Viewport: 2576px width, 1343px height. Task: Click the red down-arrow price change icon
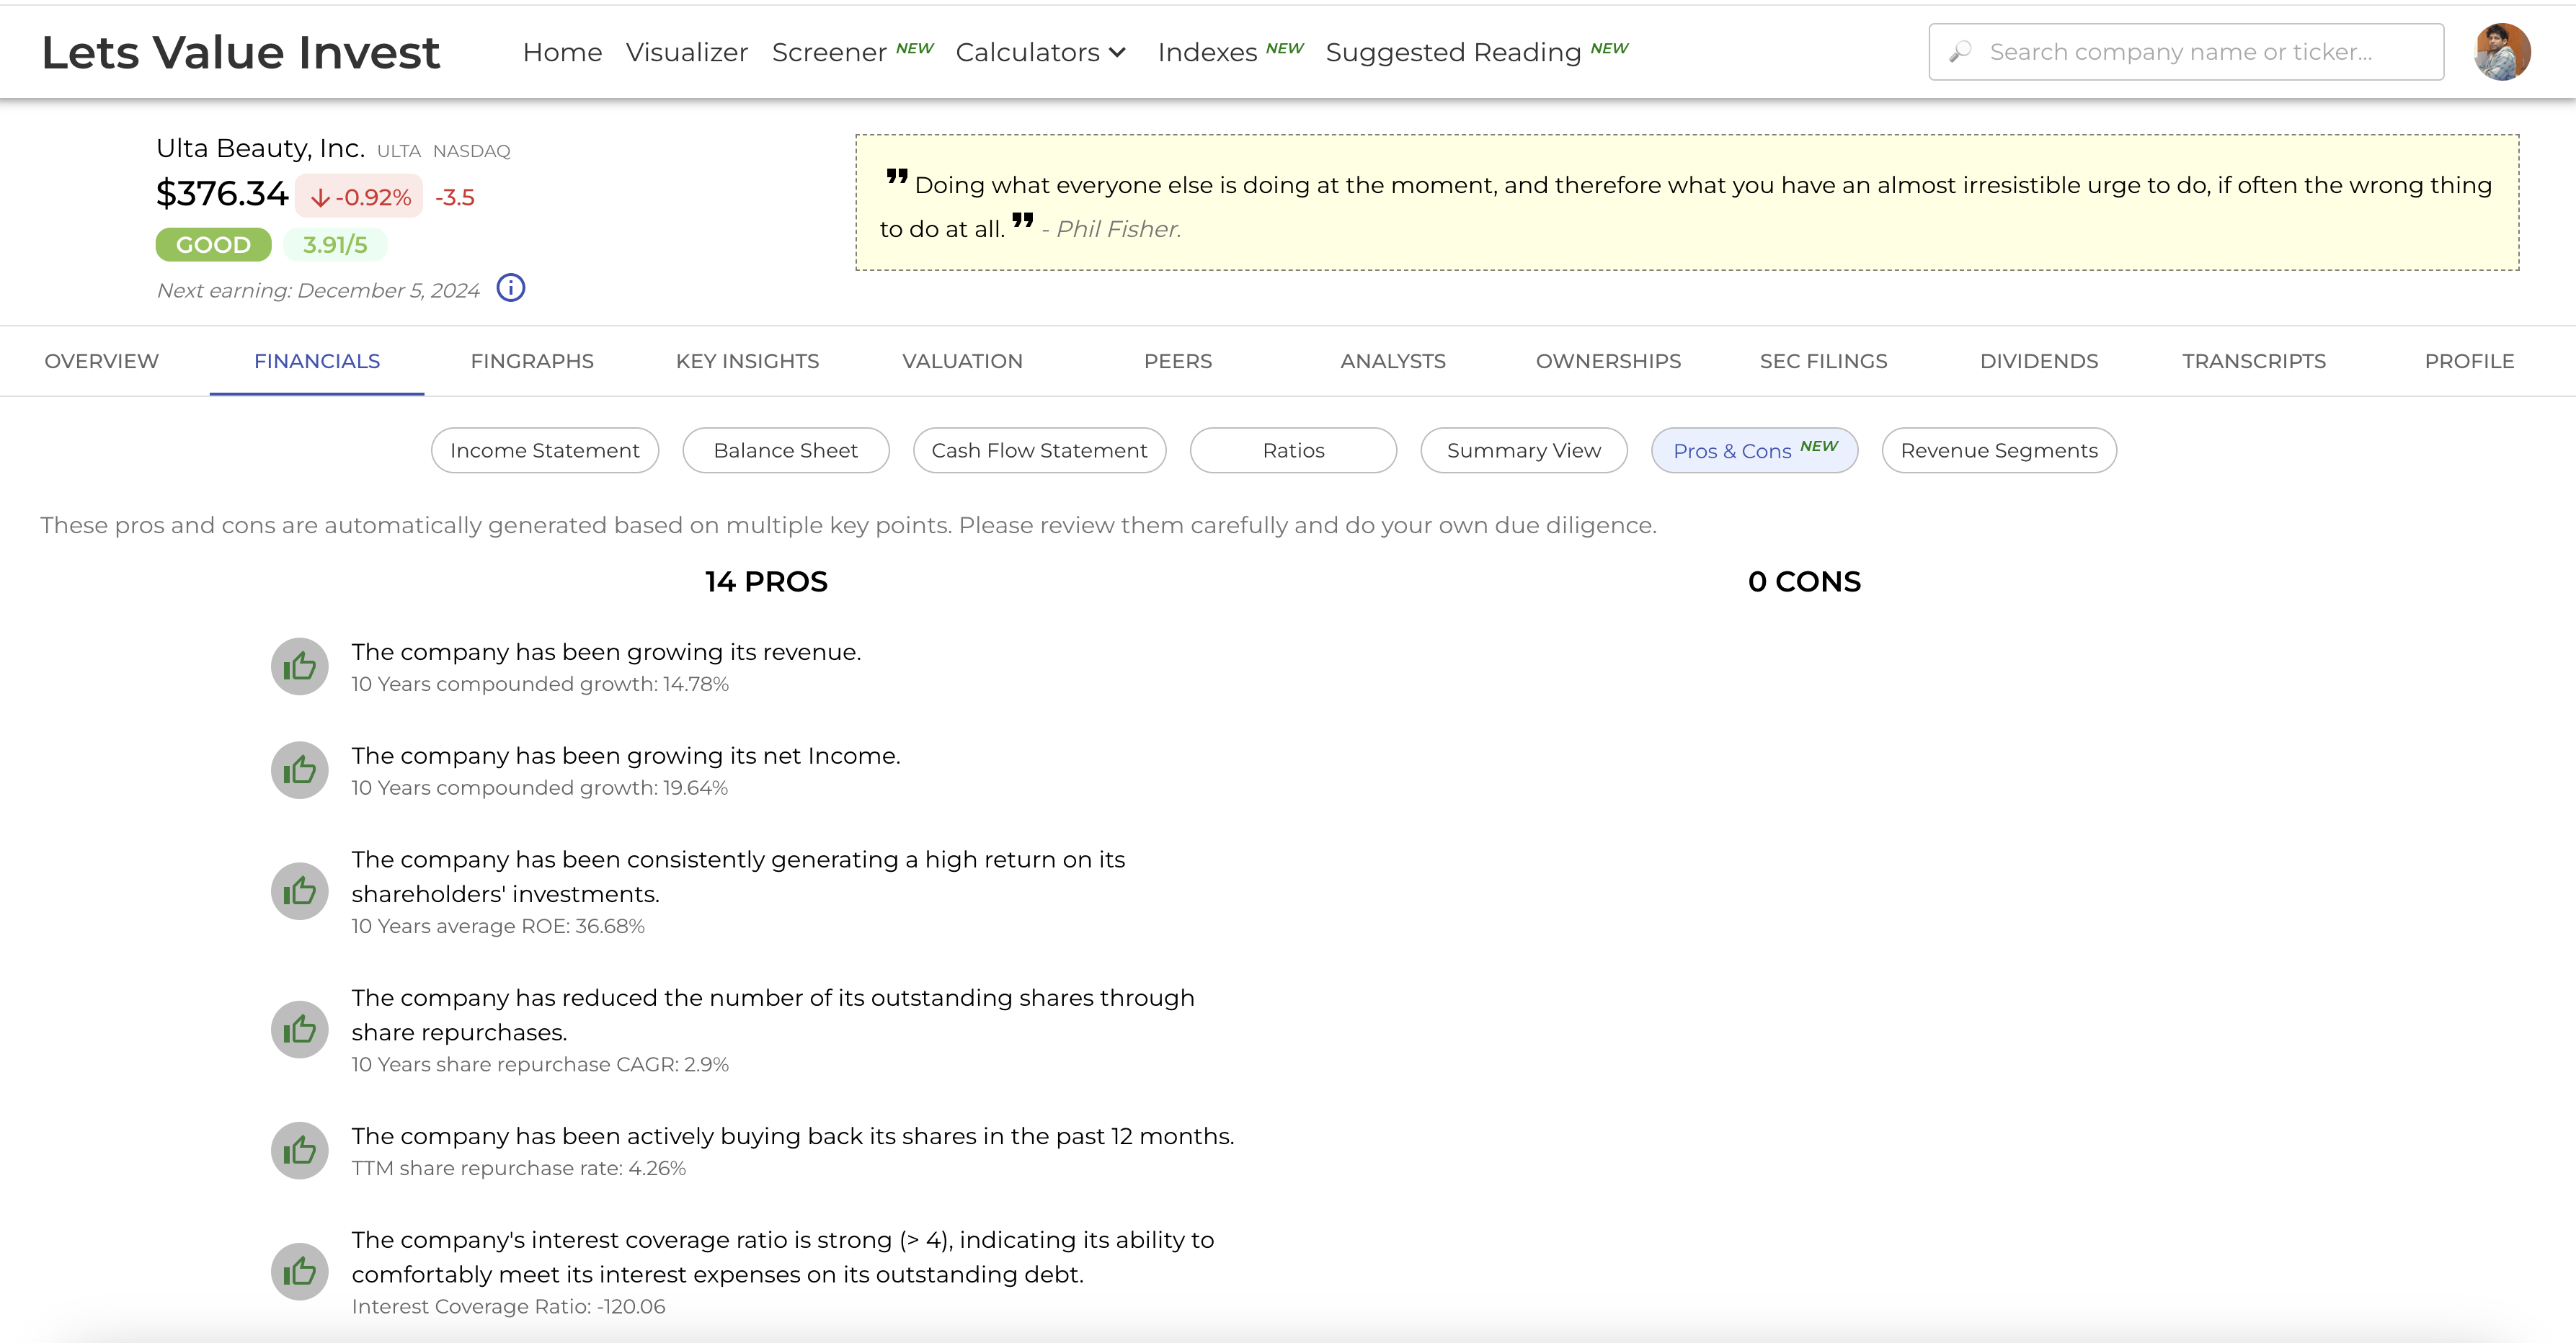(x=320, y=198)
